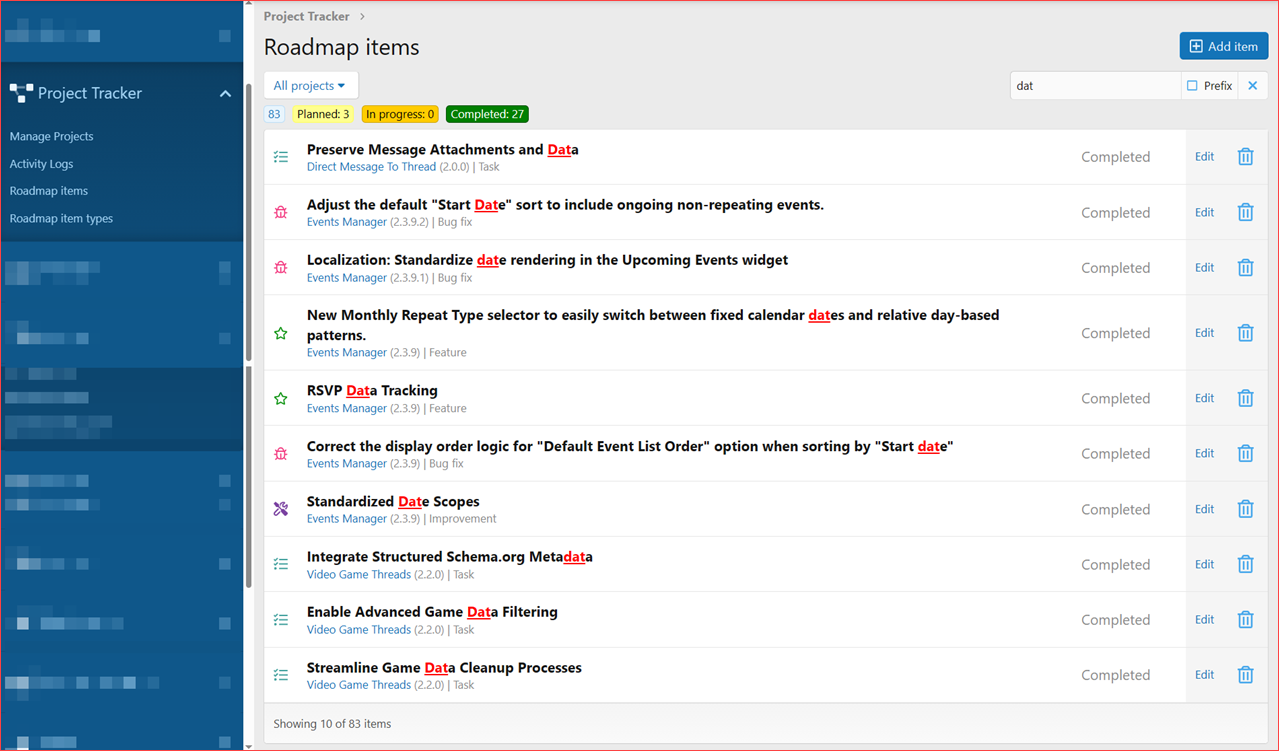Open the All projects dropdown

(310, 85)
